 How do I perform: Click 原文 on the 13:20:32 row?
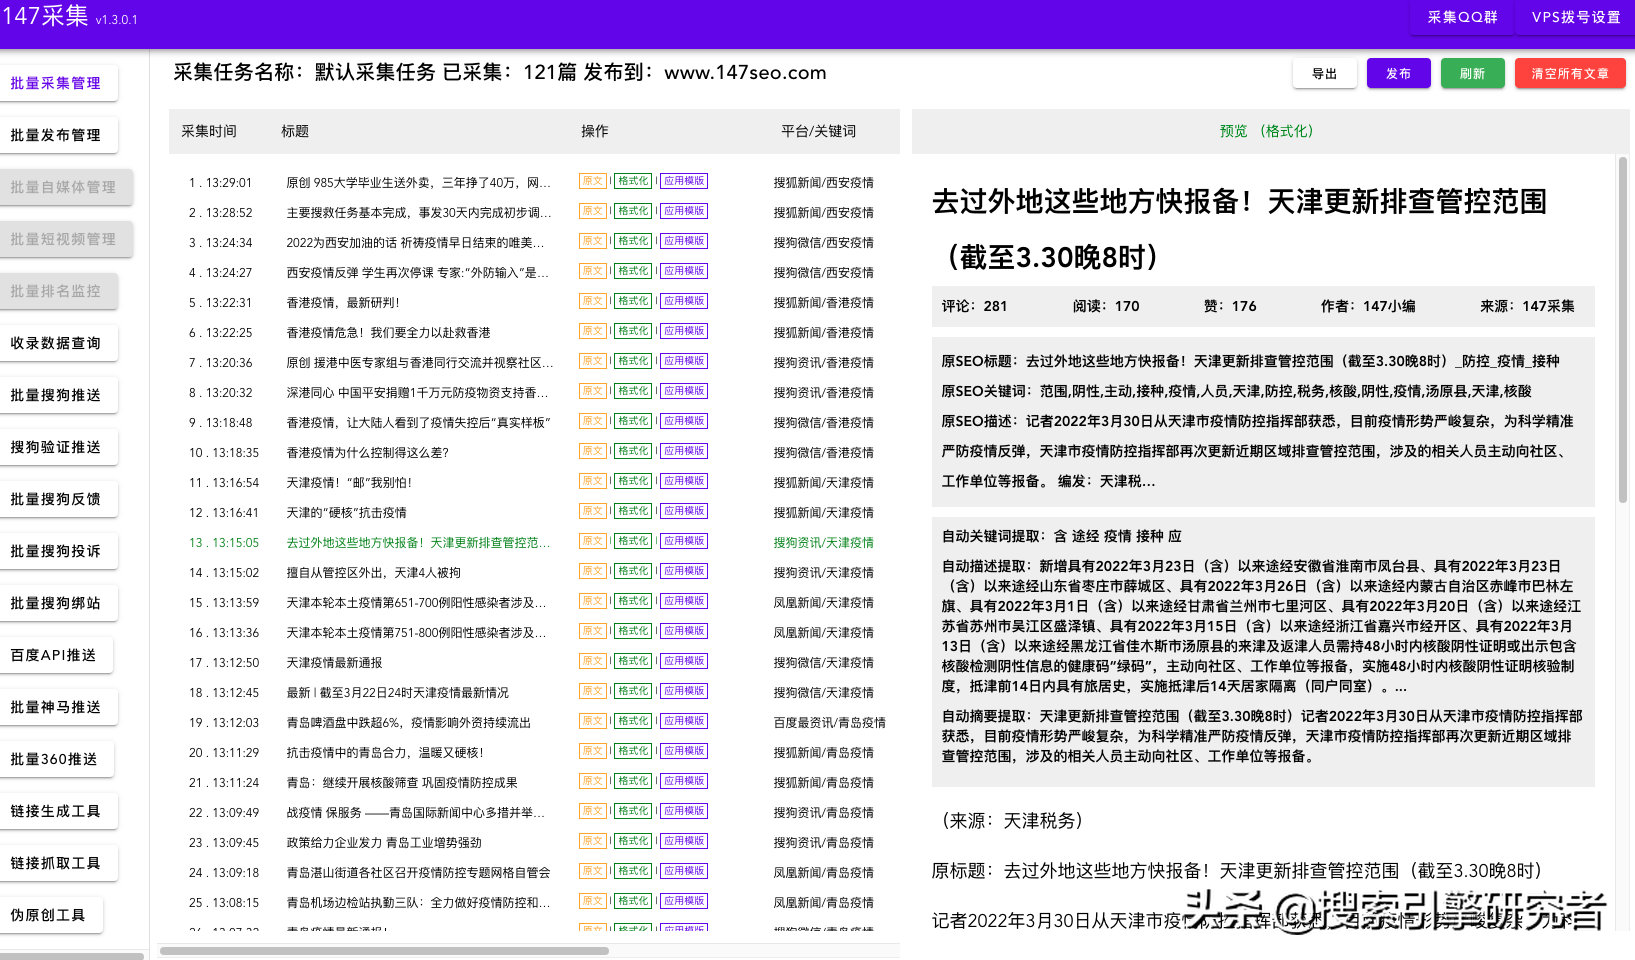(x=593, y=391)
